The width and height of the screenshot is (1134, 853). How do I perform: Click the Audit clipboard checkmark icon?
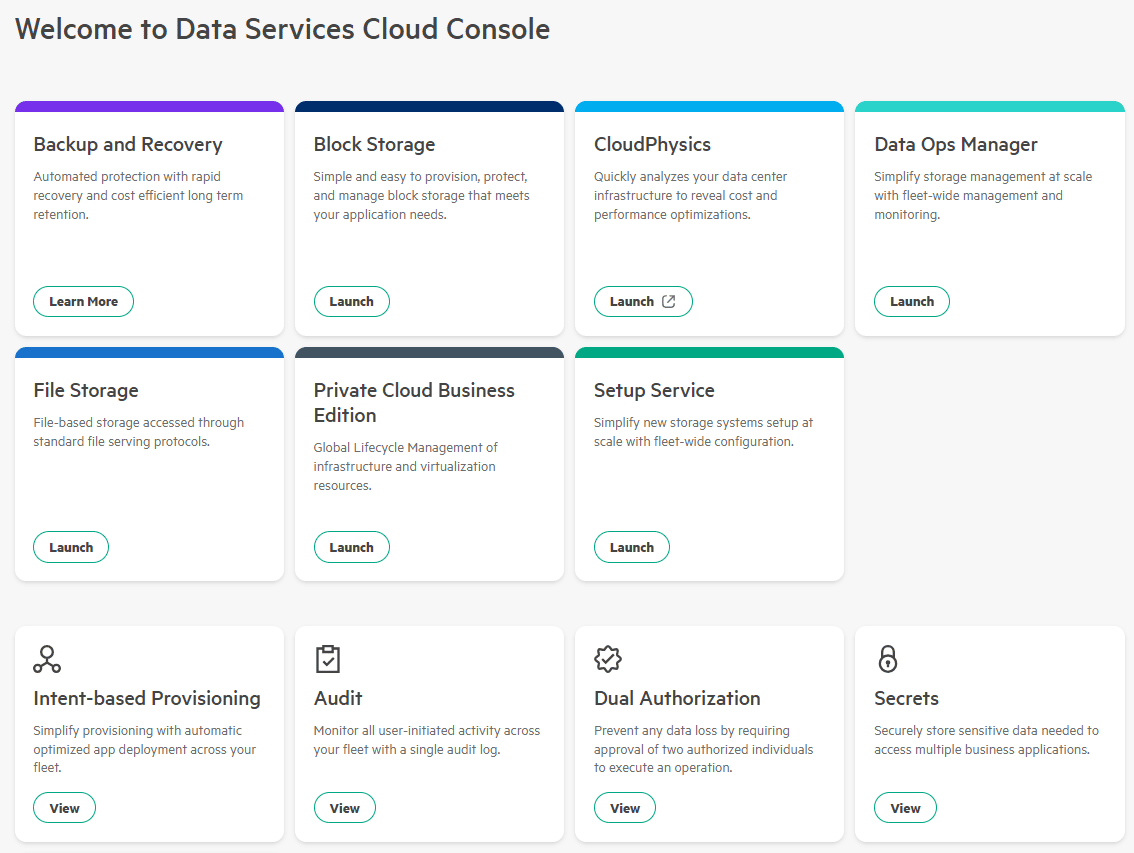click(327, 659)
